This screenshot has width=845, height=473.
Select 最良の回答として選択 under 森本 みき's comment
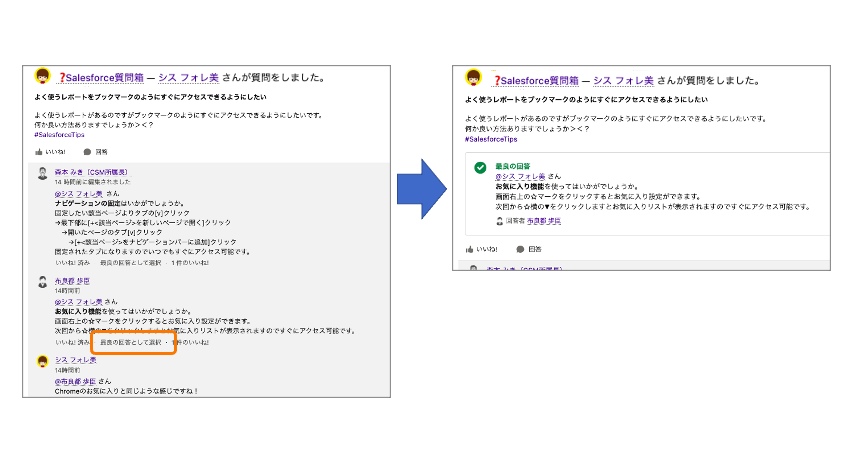[x=130, y=263]
